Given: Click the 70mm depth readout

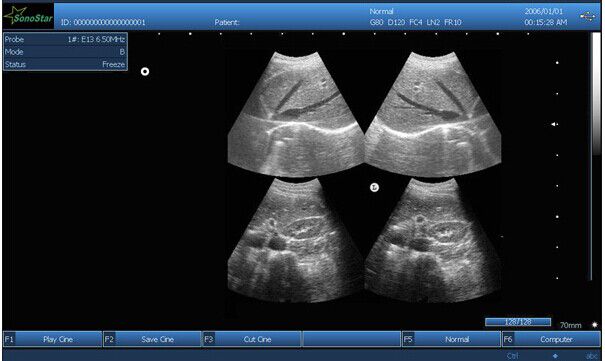Looking at the screenshot, I should tap(571, 325).
